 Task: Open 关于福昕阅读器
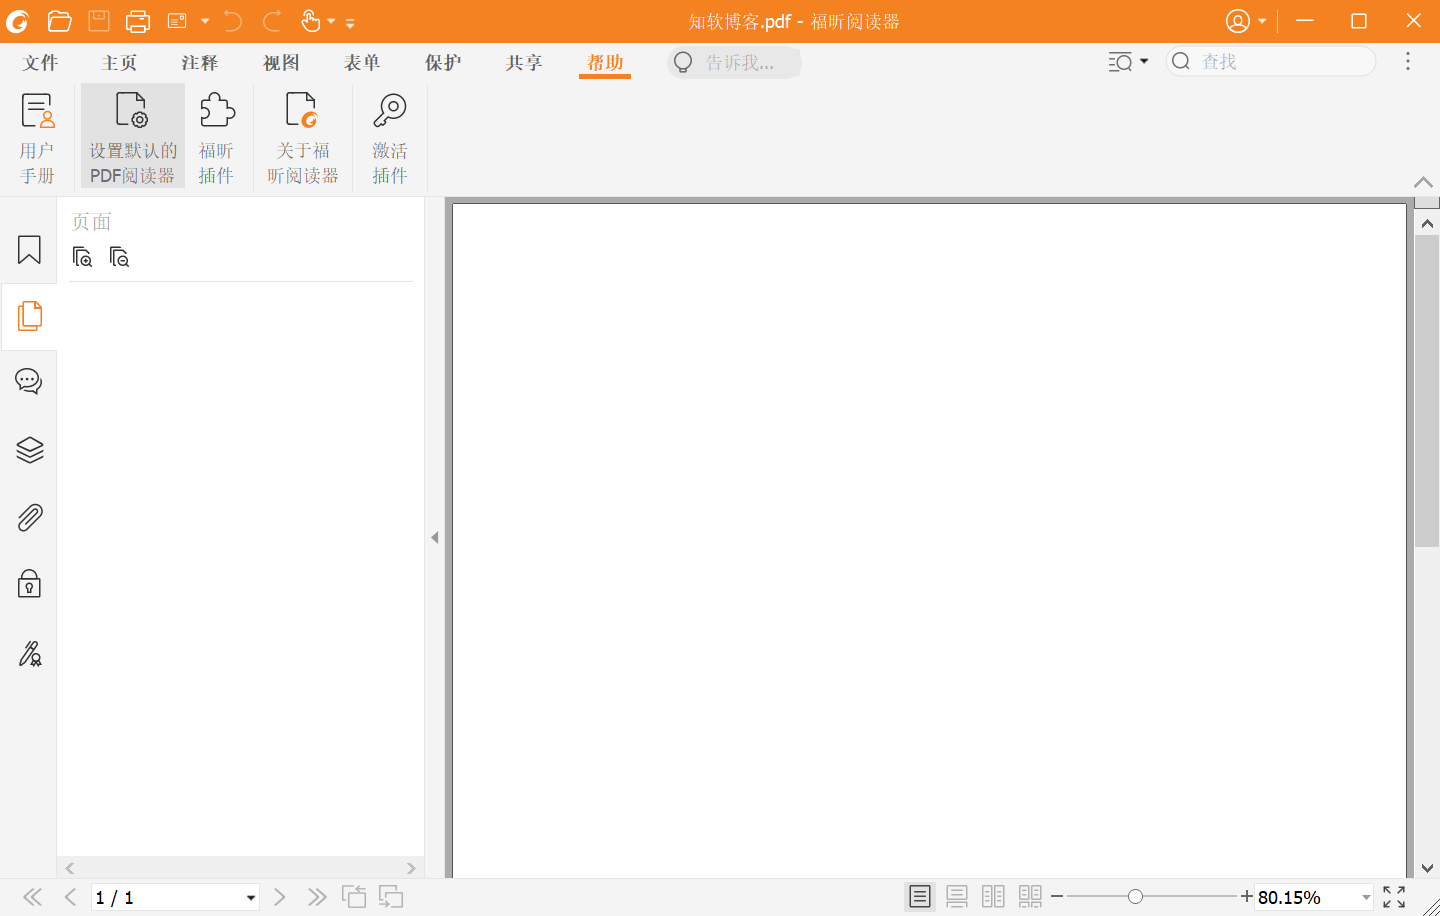[x=303, y=137]
